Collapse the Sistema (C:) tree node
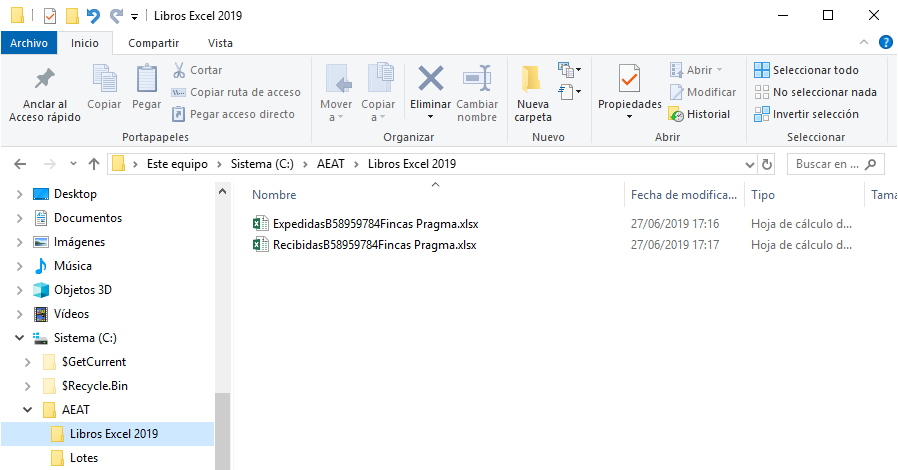Screen dimensions: 898x470 click(x=19, y=338)
